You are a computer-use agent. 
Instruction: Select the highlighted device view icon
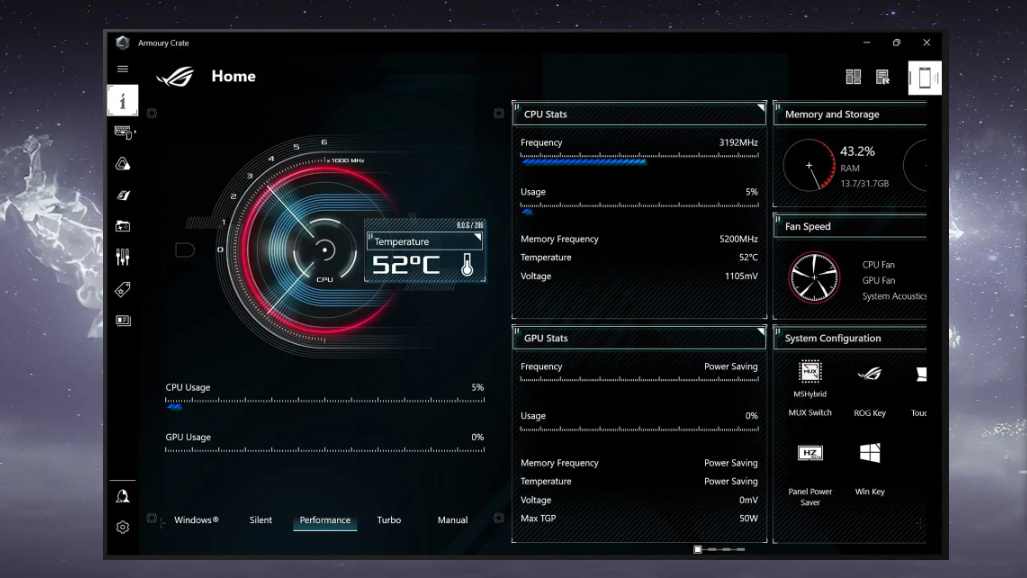click(x=925, y=78)
